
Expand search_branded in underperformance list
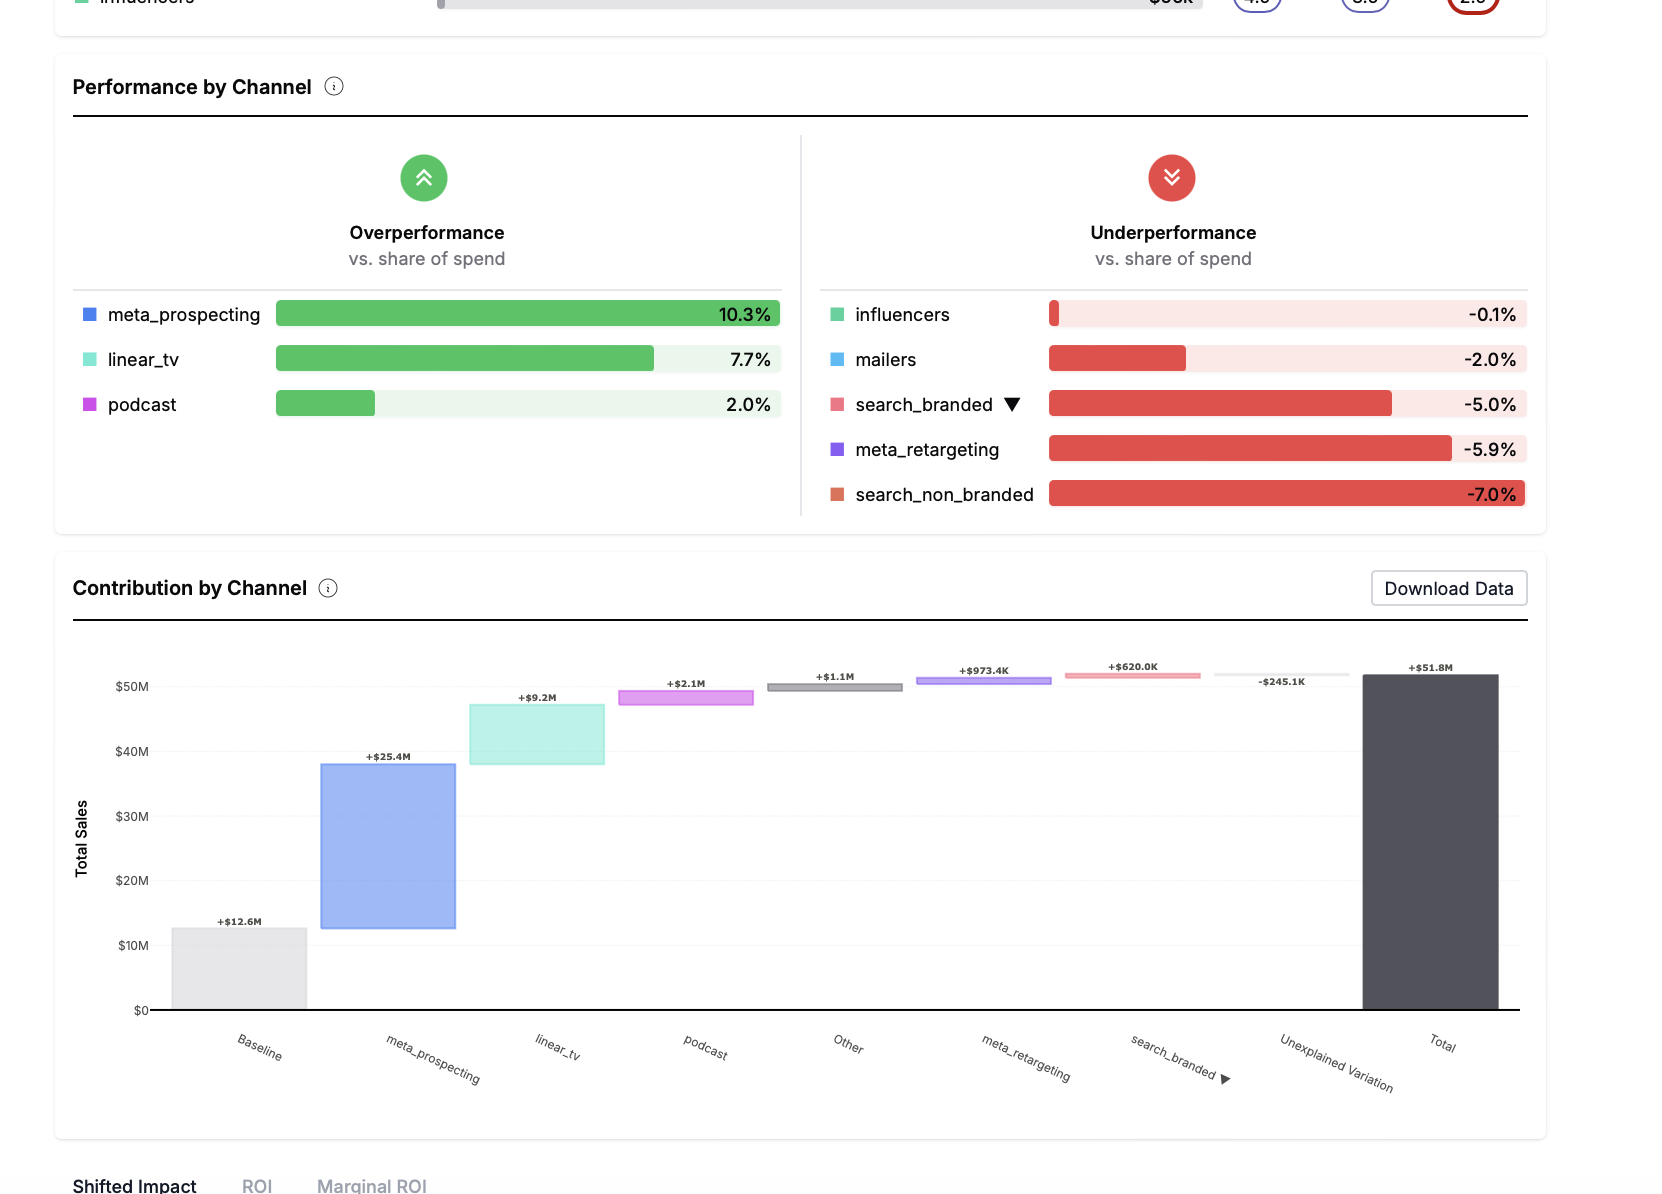(1012, 405)
